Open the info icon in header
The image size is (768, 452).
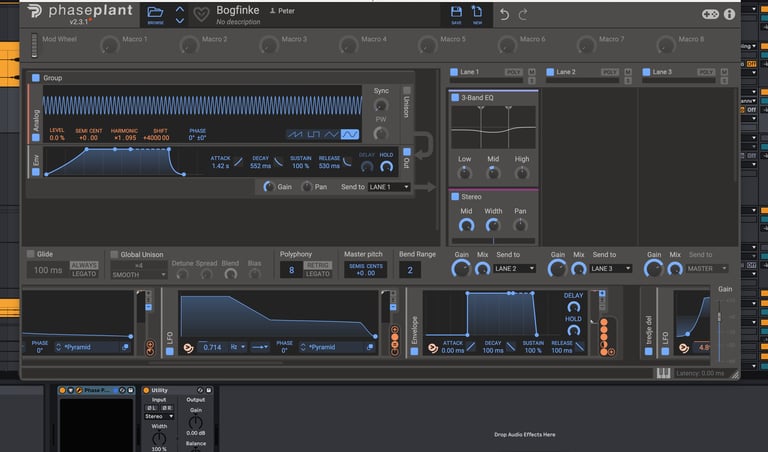[x=729, y=14]
